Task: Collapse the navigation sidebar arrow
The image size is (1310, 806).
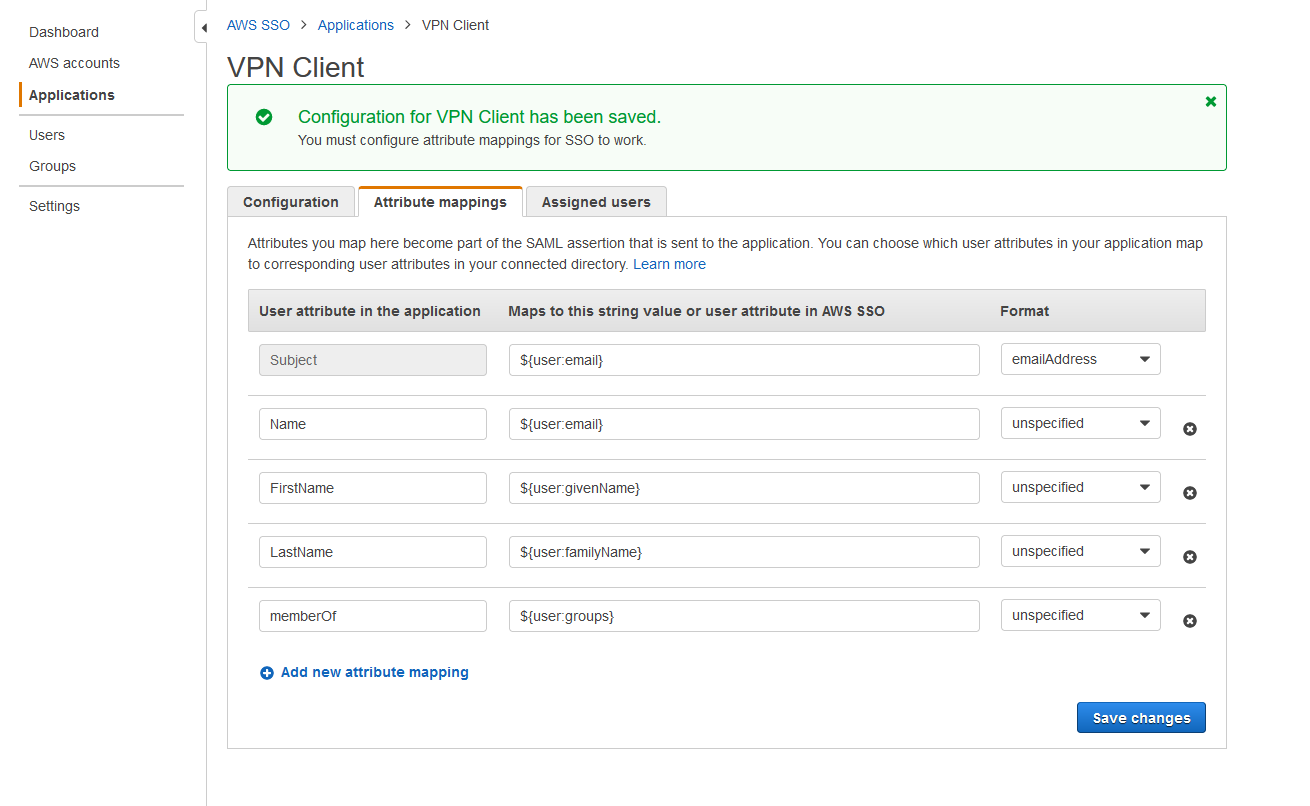Action: (202, 27)
